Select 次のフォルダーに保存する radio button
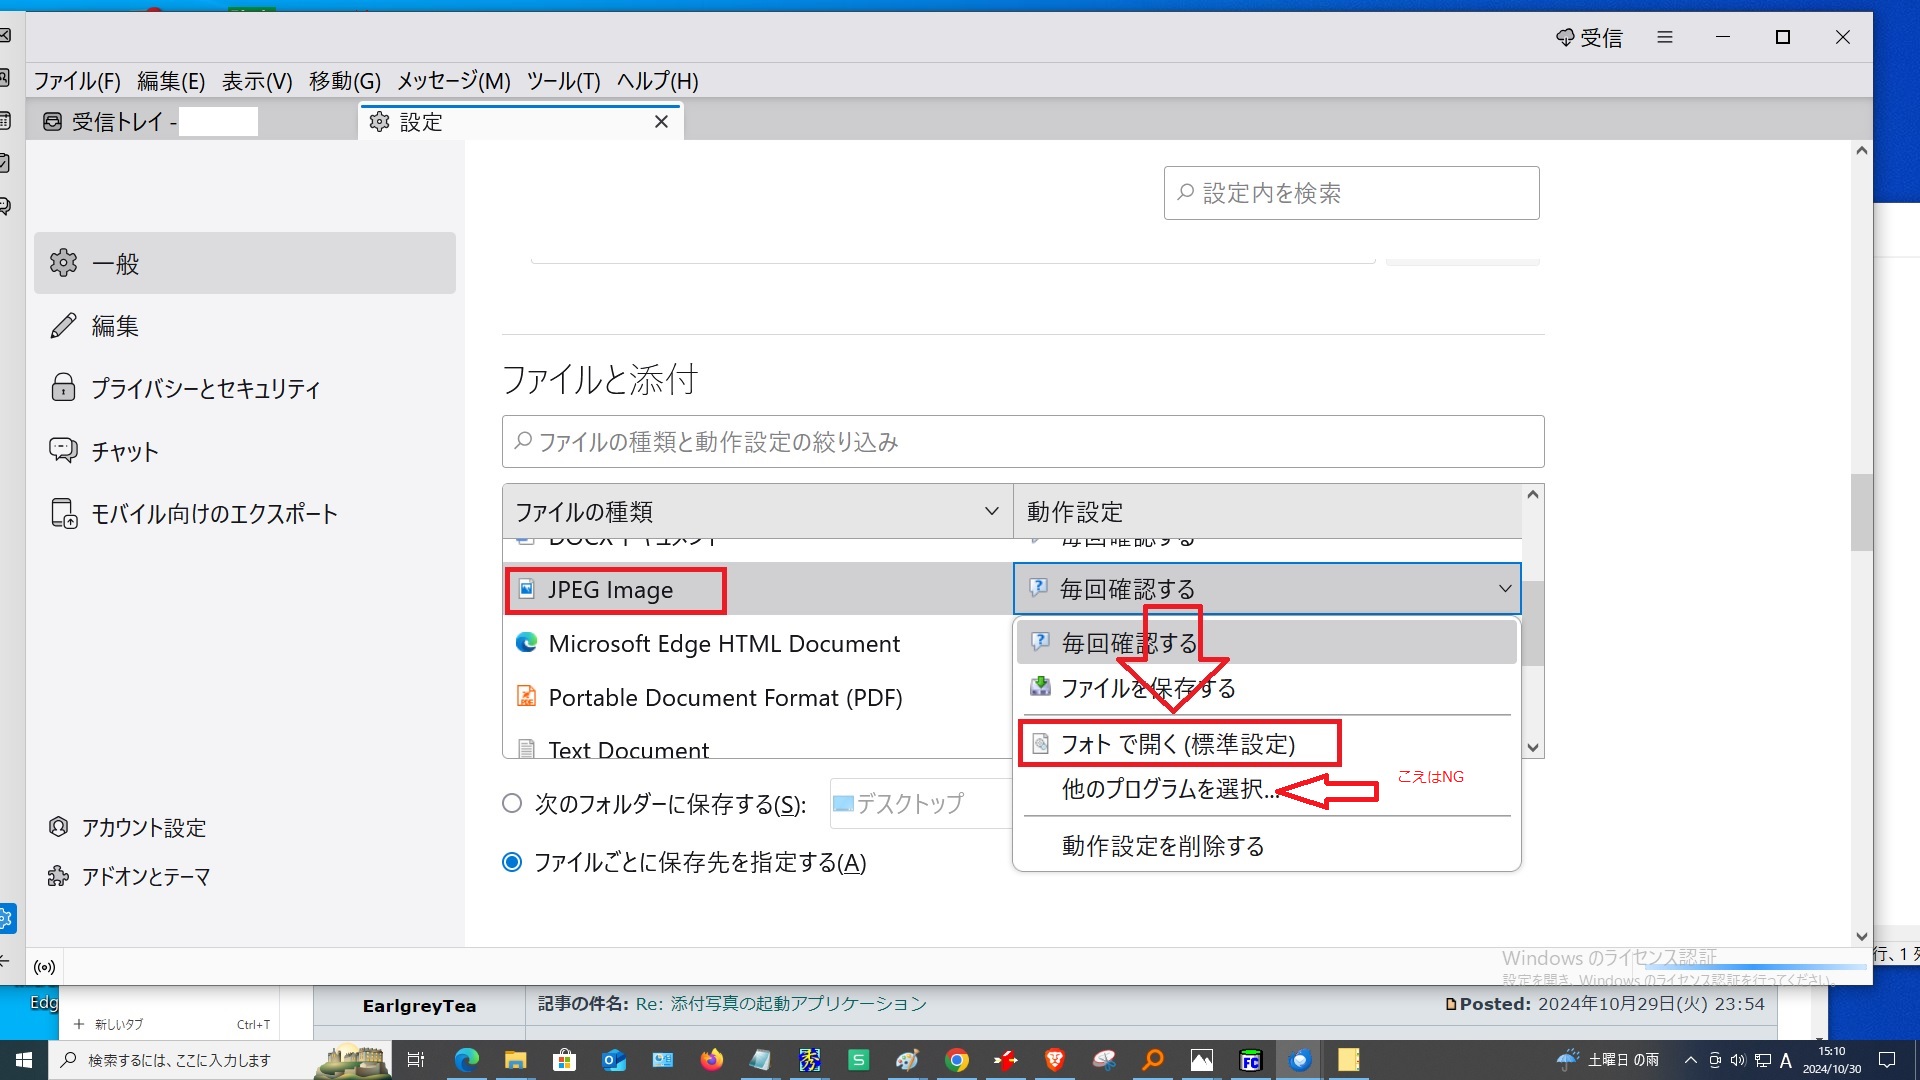Screen dimensions: 1920x1080 (x=512, y=804)
